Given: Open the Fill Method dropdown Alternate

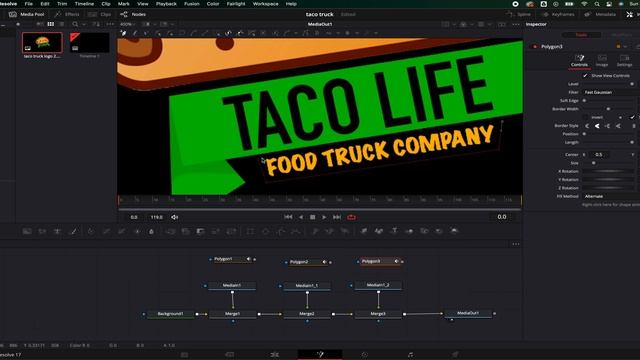Looking at the screenshot, I should [x=610, y=196].
